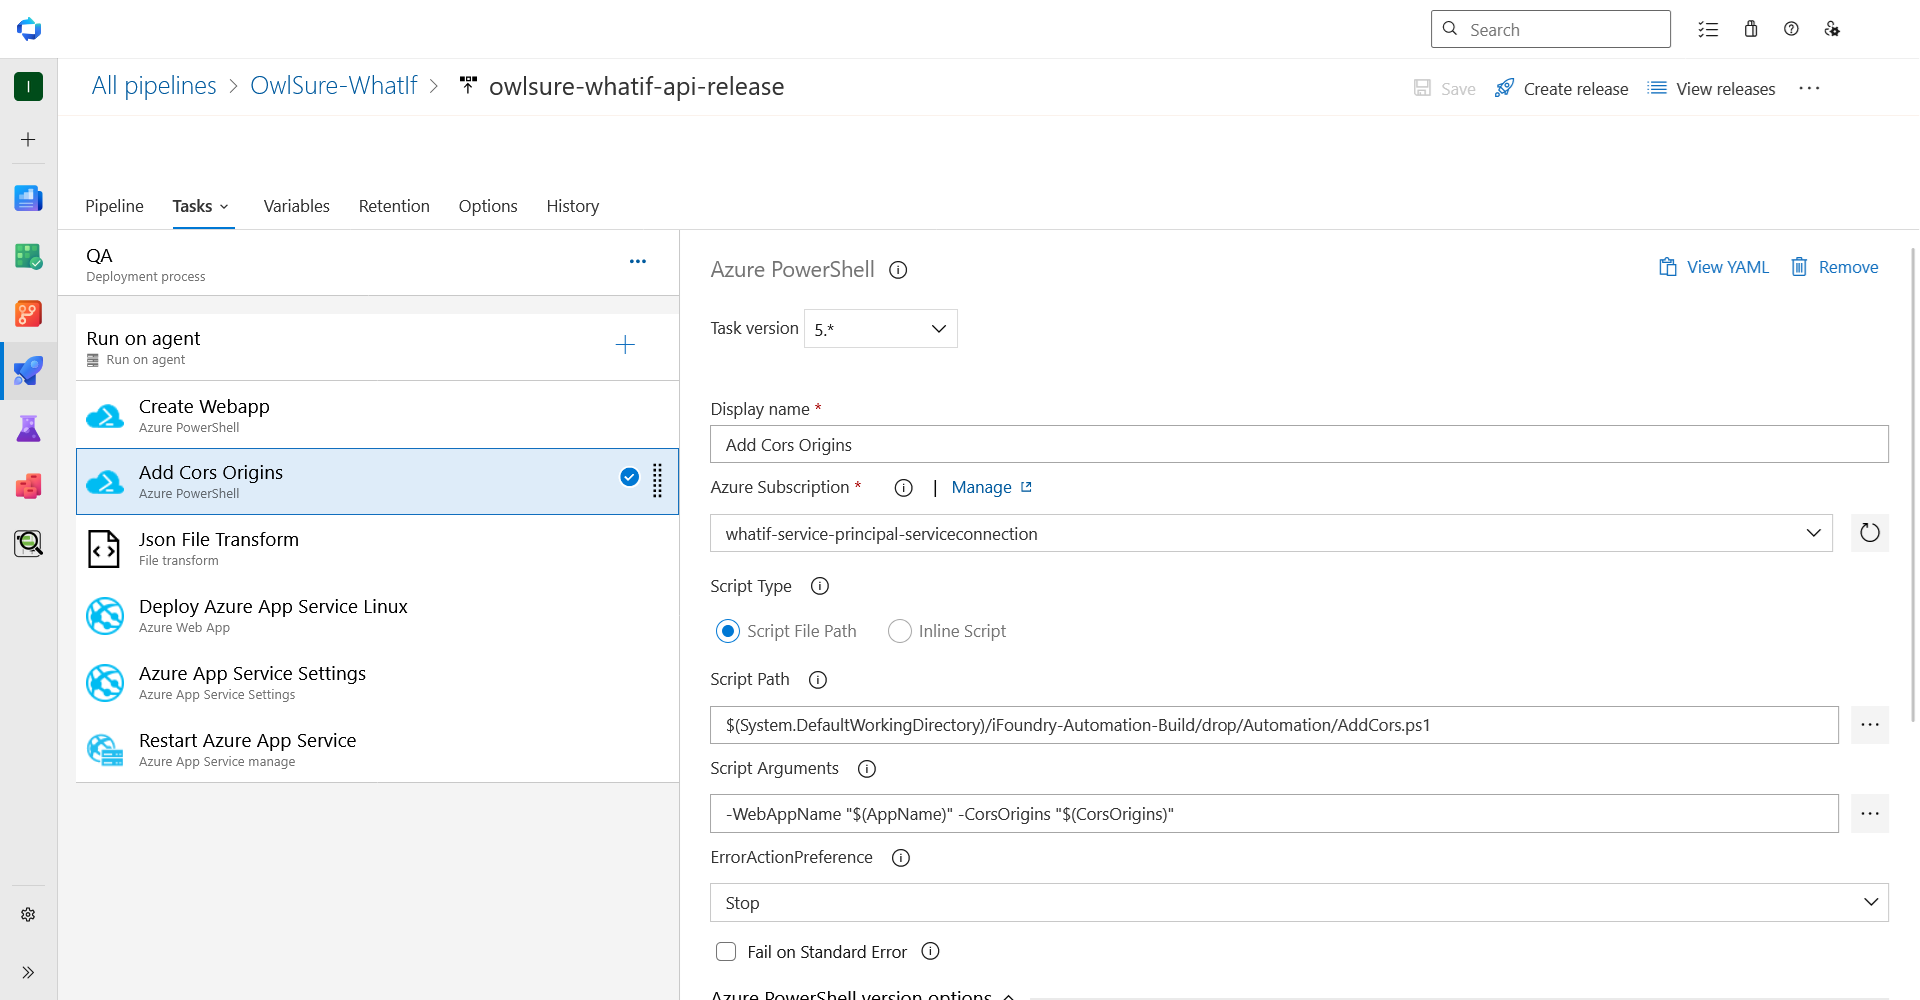
Task: Expand the sidebar with double chevron
Action: tap(28, 972)
